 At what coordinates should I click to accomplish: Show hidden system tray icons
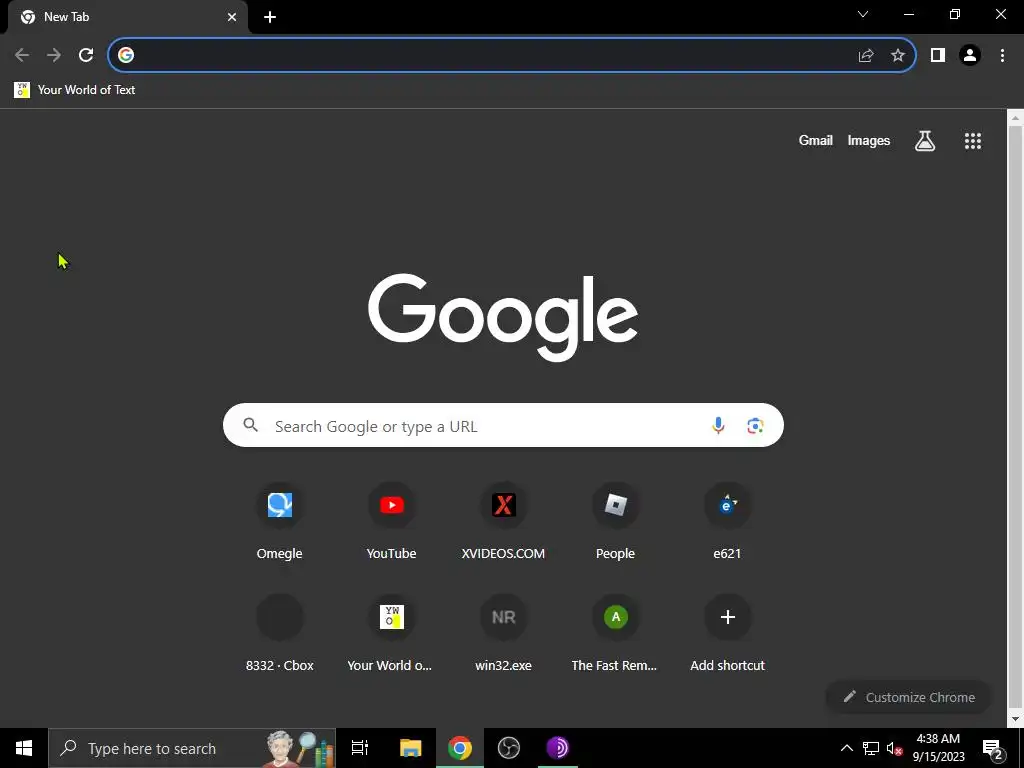(846, 748)
